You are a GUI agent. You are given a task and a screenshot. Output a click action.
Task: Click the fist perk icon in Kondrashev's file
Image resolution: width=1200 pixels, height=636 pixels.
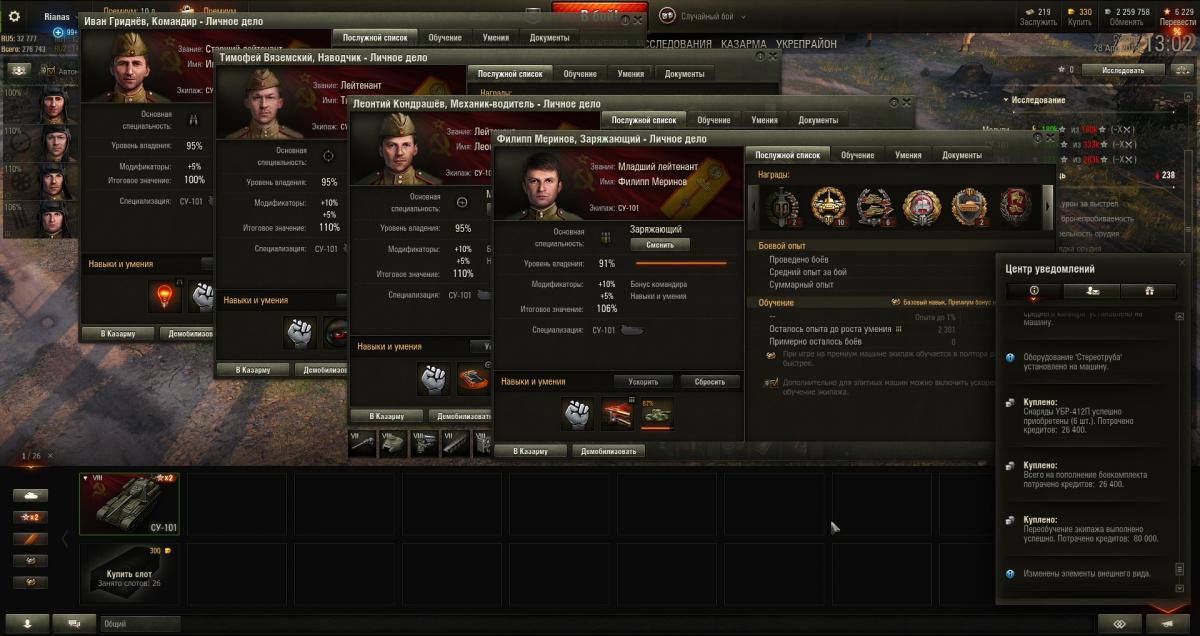(x=433, y=379)
